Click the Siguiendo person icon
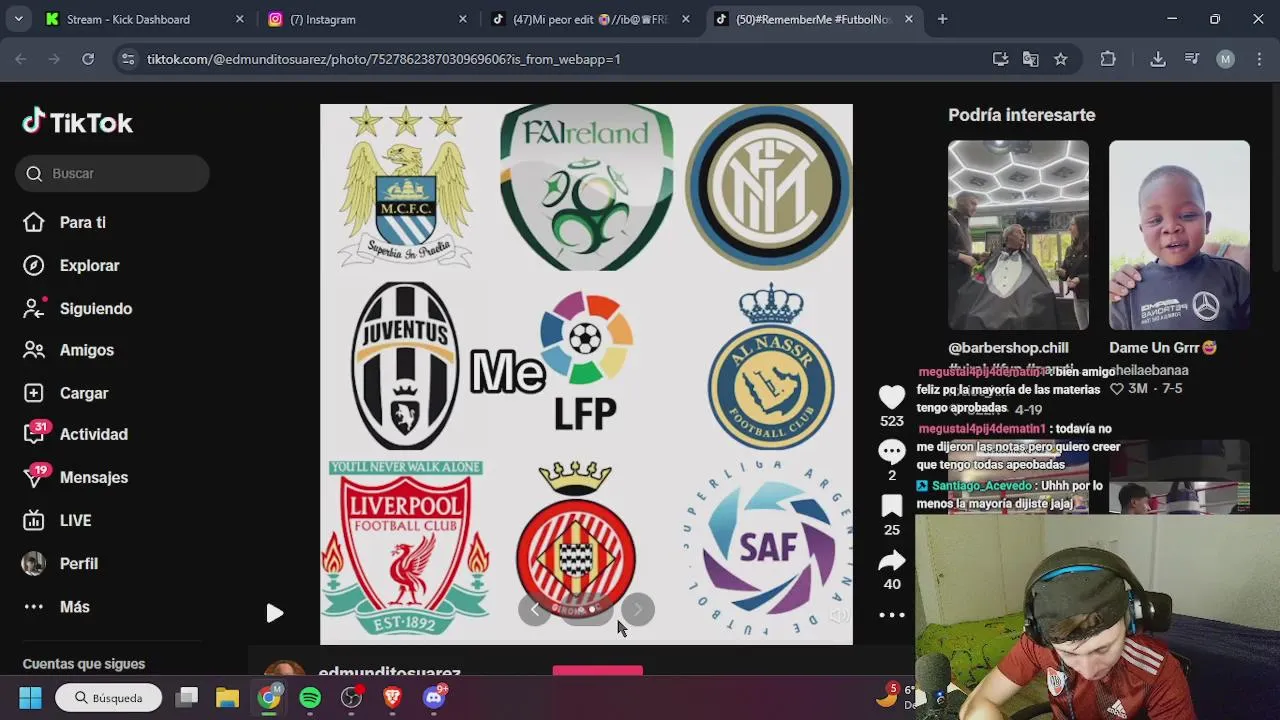This screenshot has width=1280, height=720. 34,308
